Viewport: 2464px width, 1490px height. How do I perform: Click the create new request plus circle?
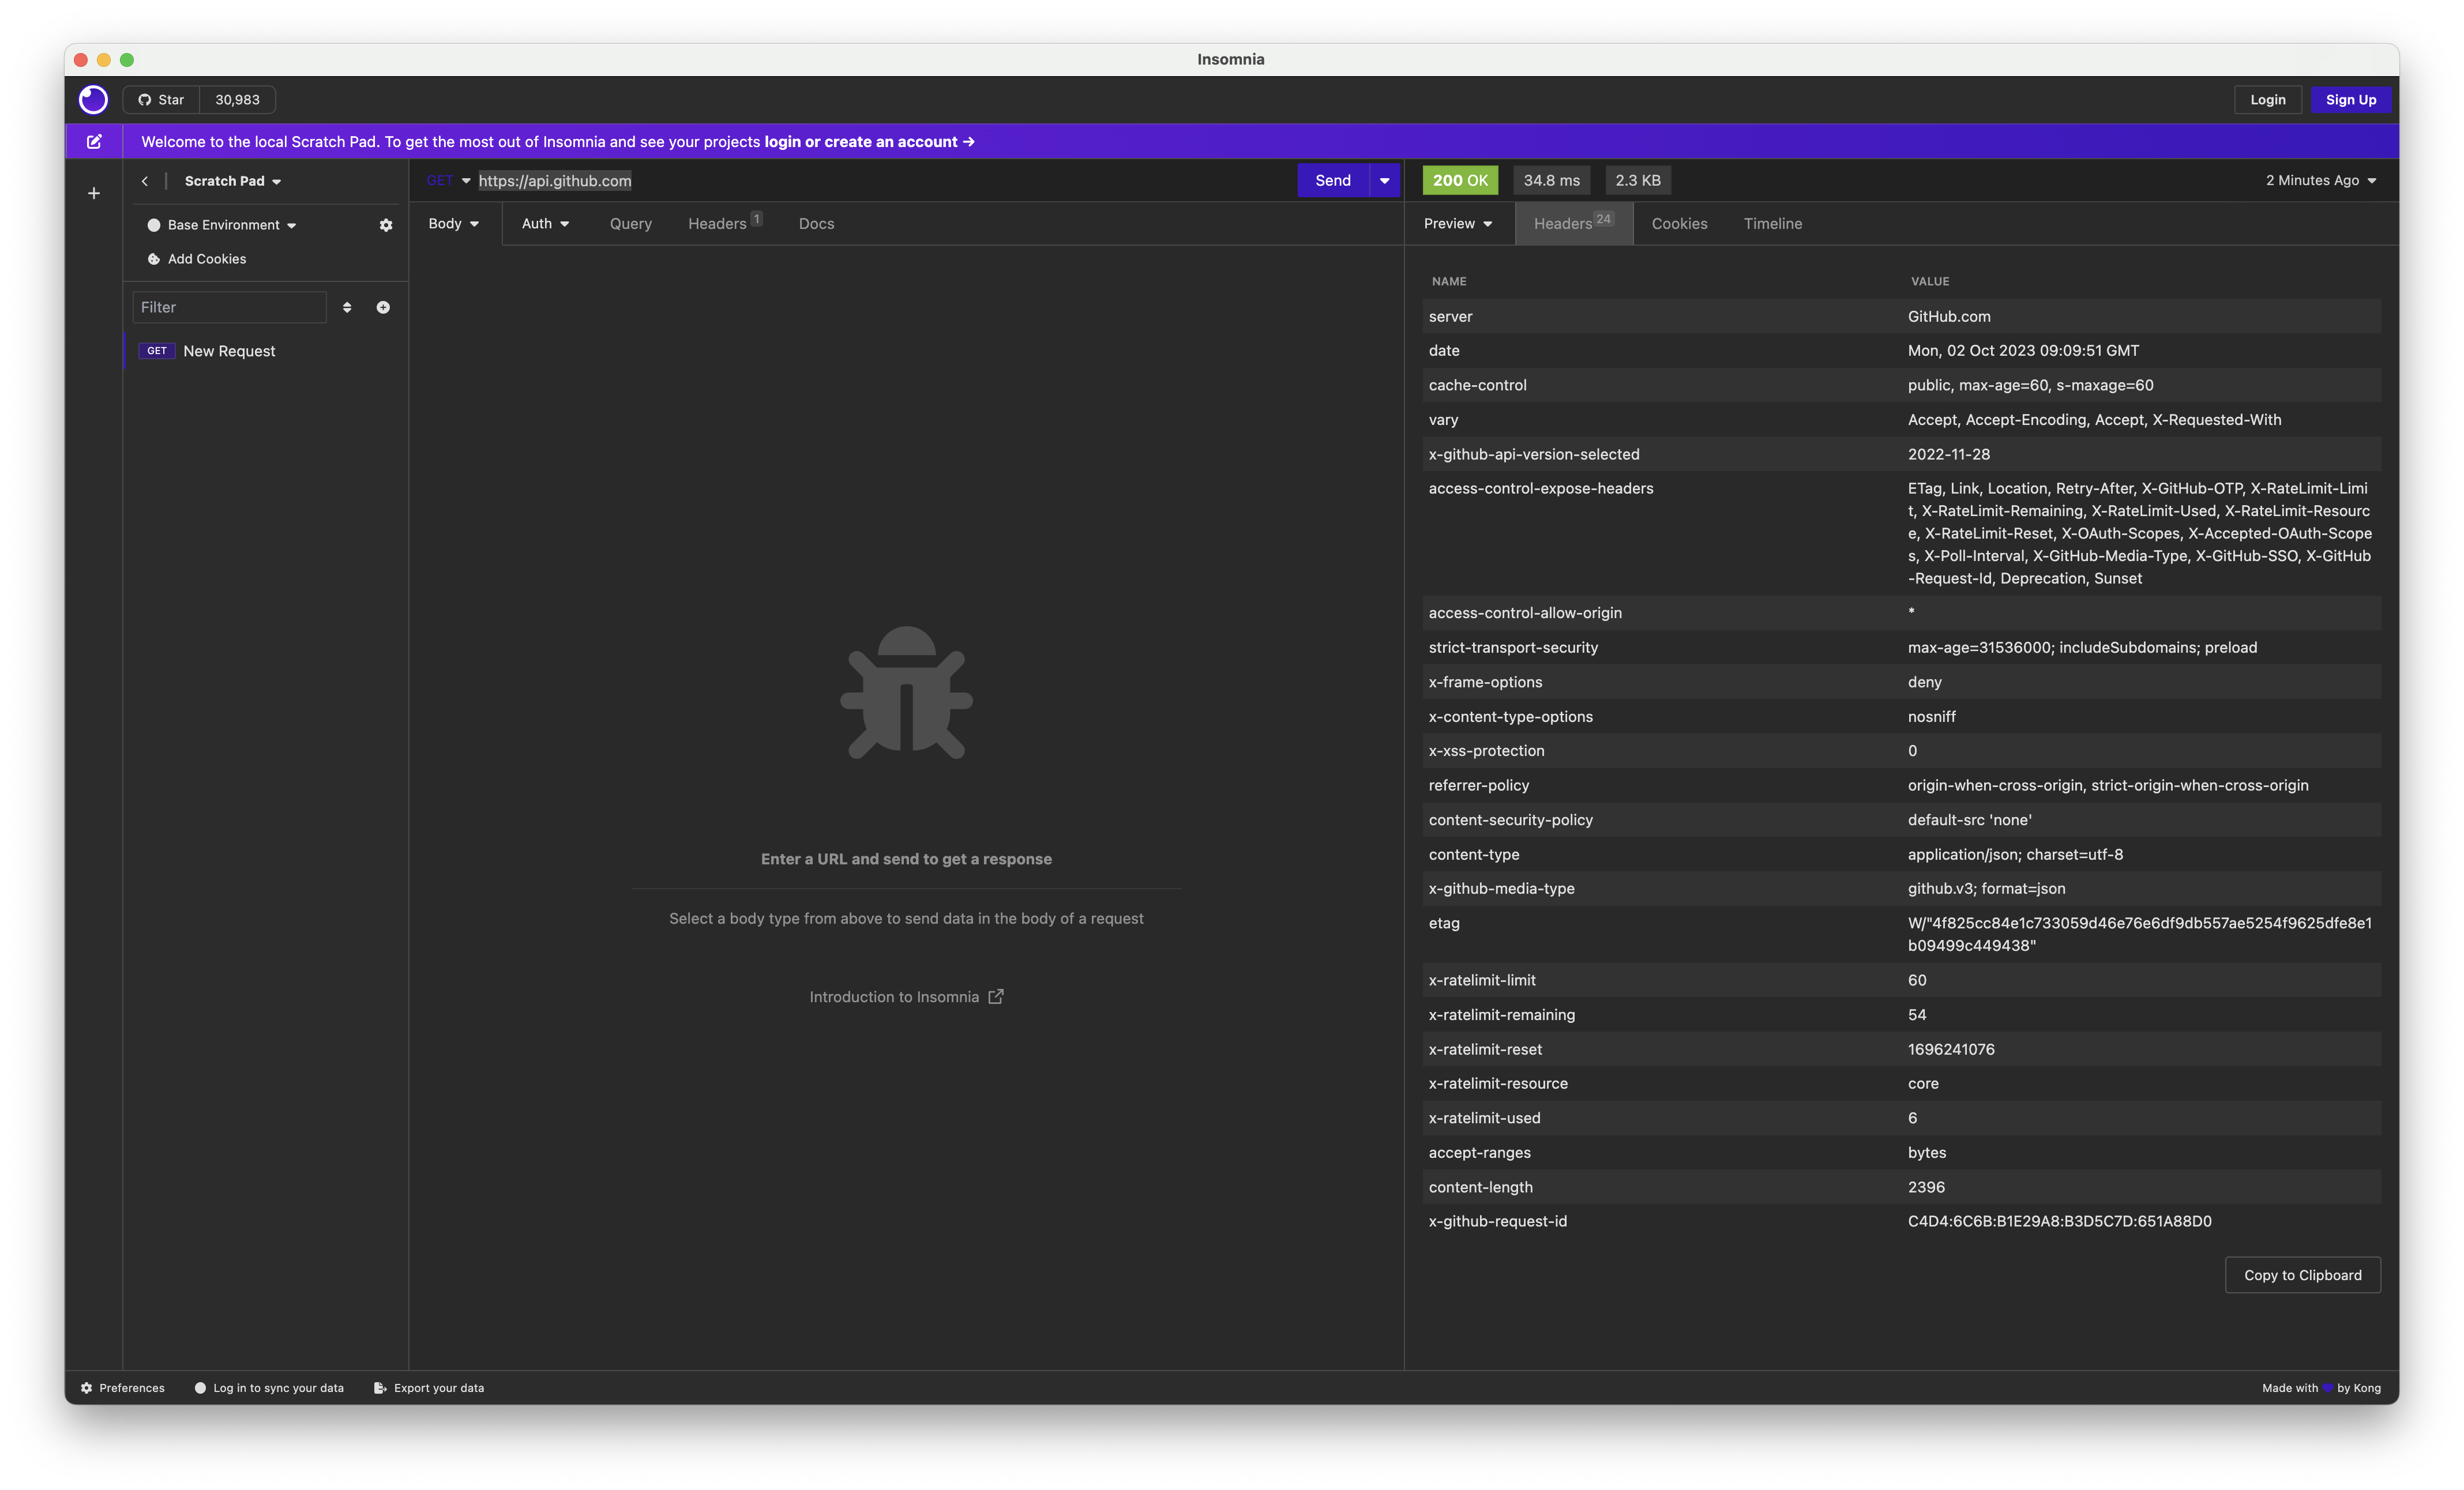pos(383,307)
